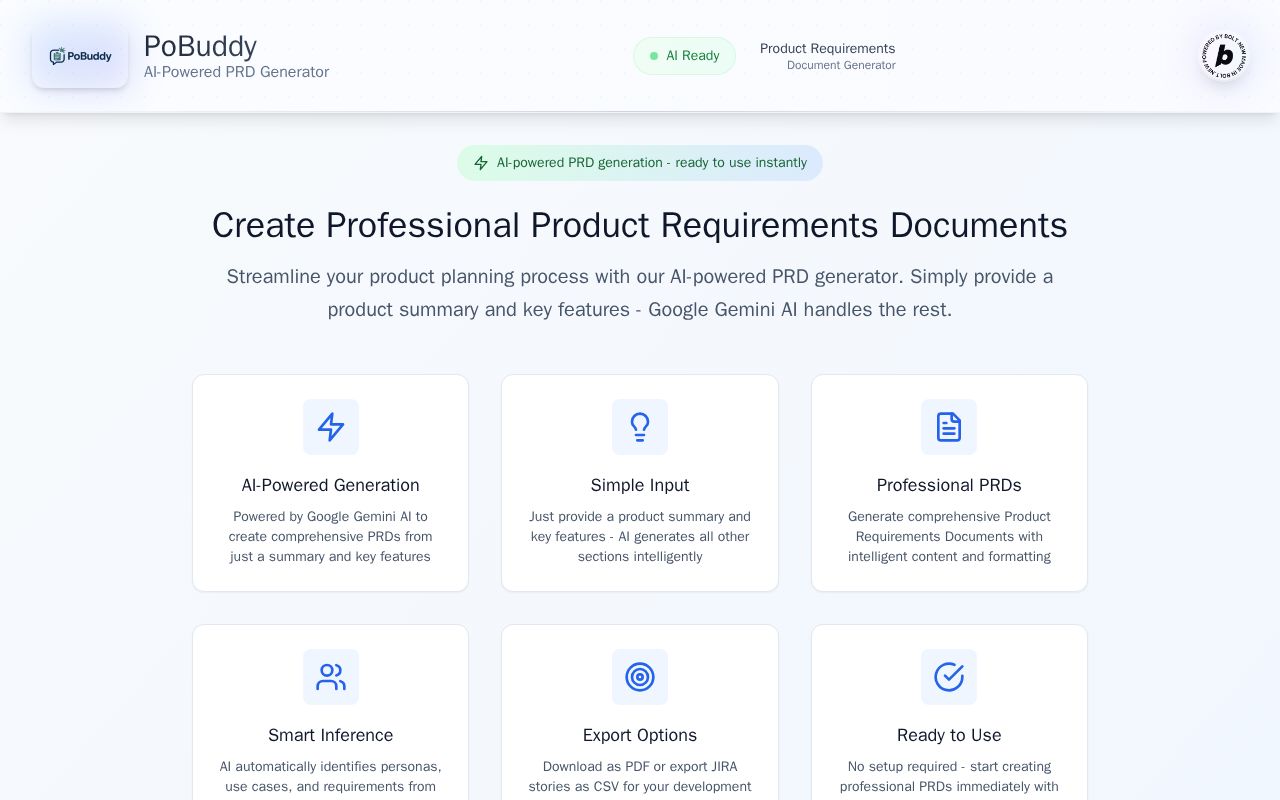Click the small bolt icon in banner pill
The height and width of the screenshot is (800, 1280).
pos(481,163)
